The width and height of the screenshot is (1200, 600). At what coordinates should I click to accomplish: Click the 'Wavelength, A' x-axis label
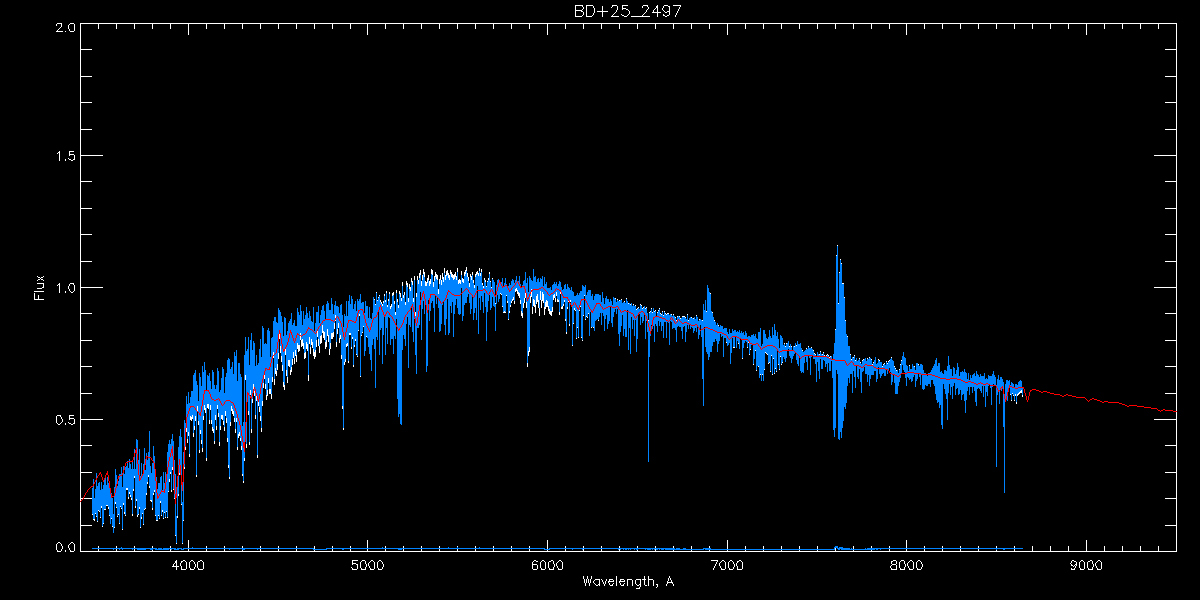(627, 582)
